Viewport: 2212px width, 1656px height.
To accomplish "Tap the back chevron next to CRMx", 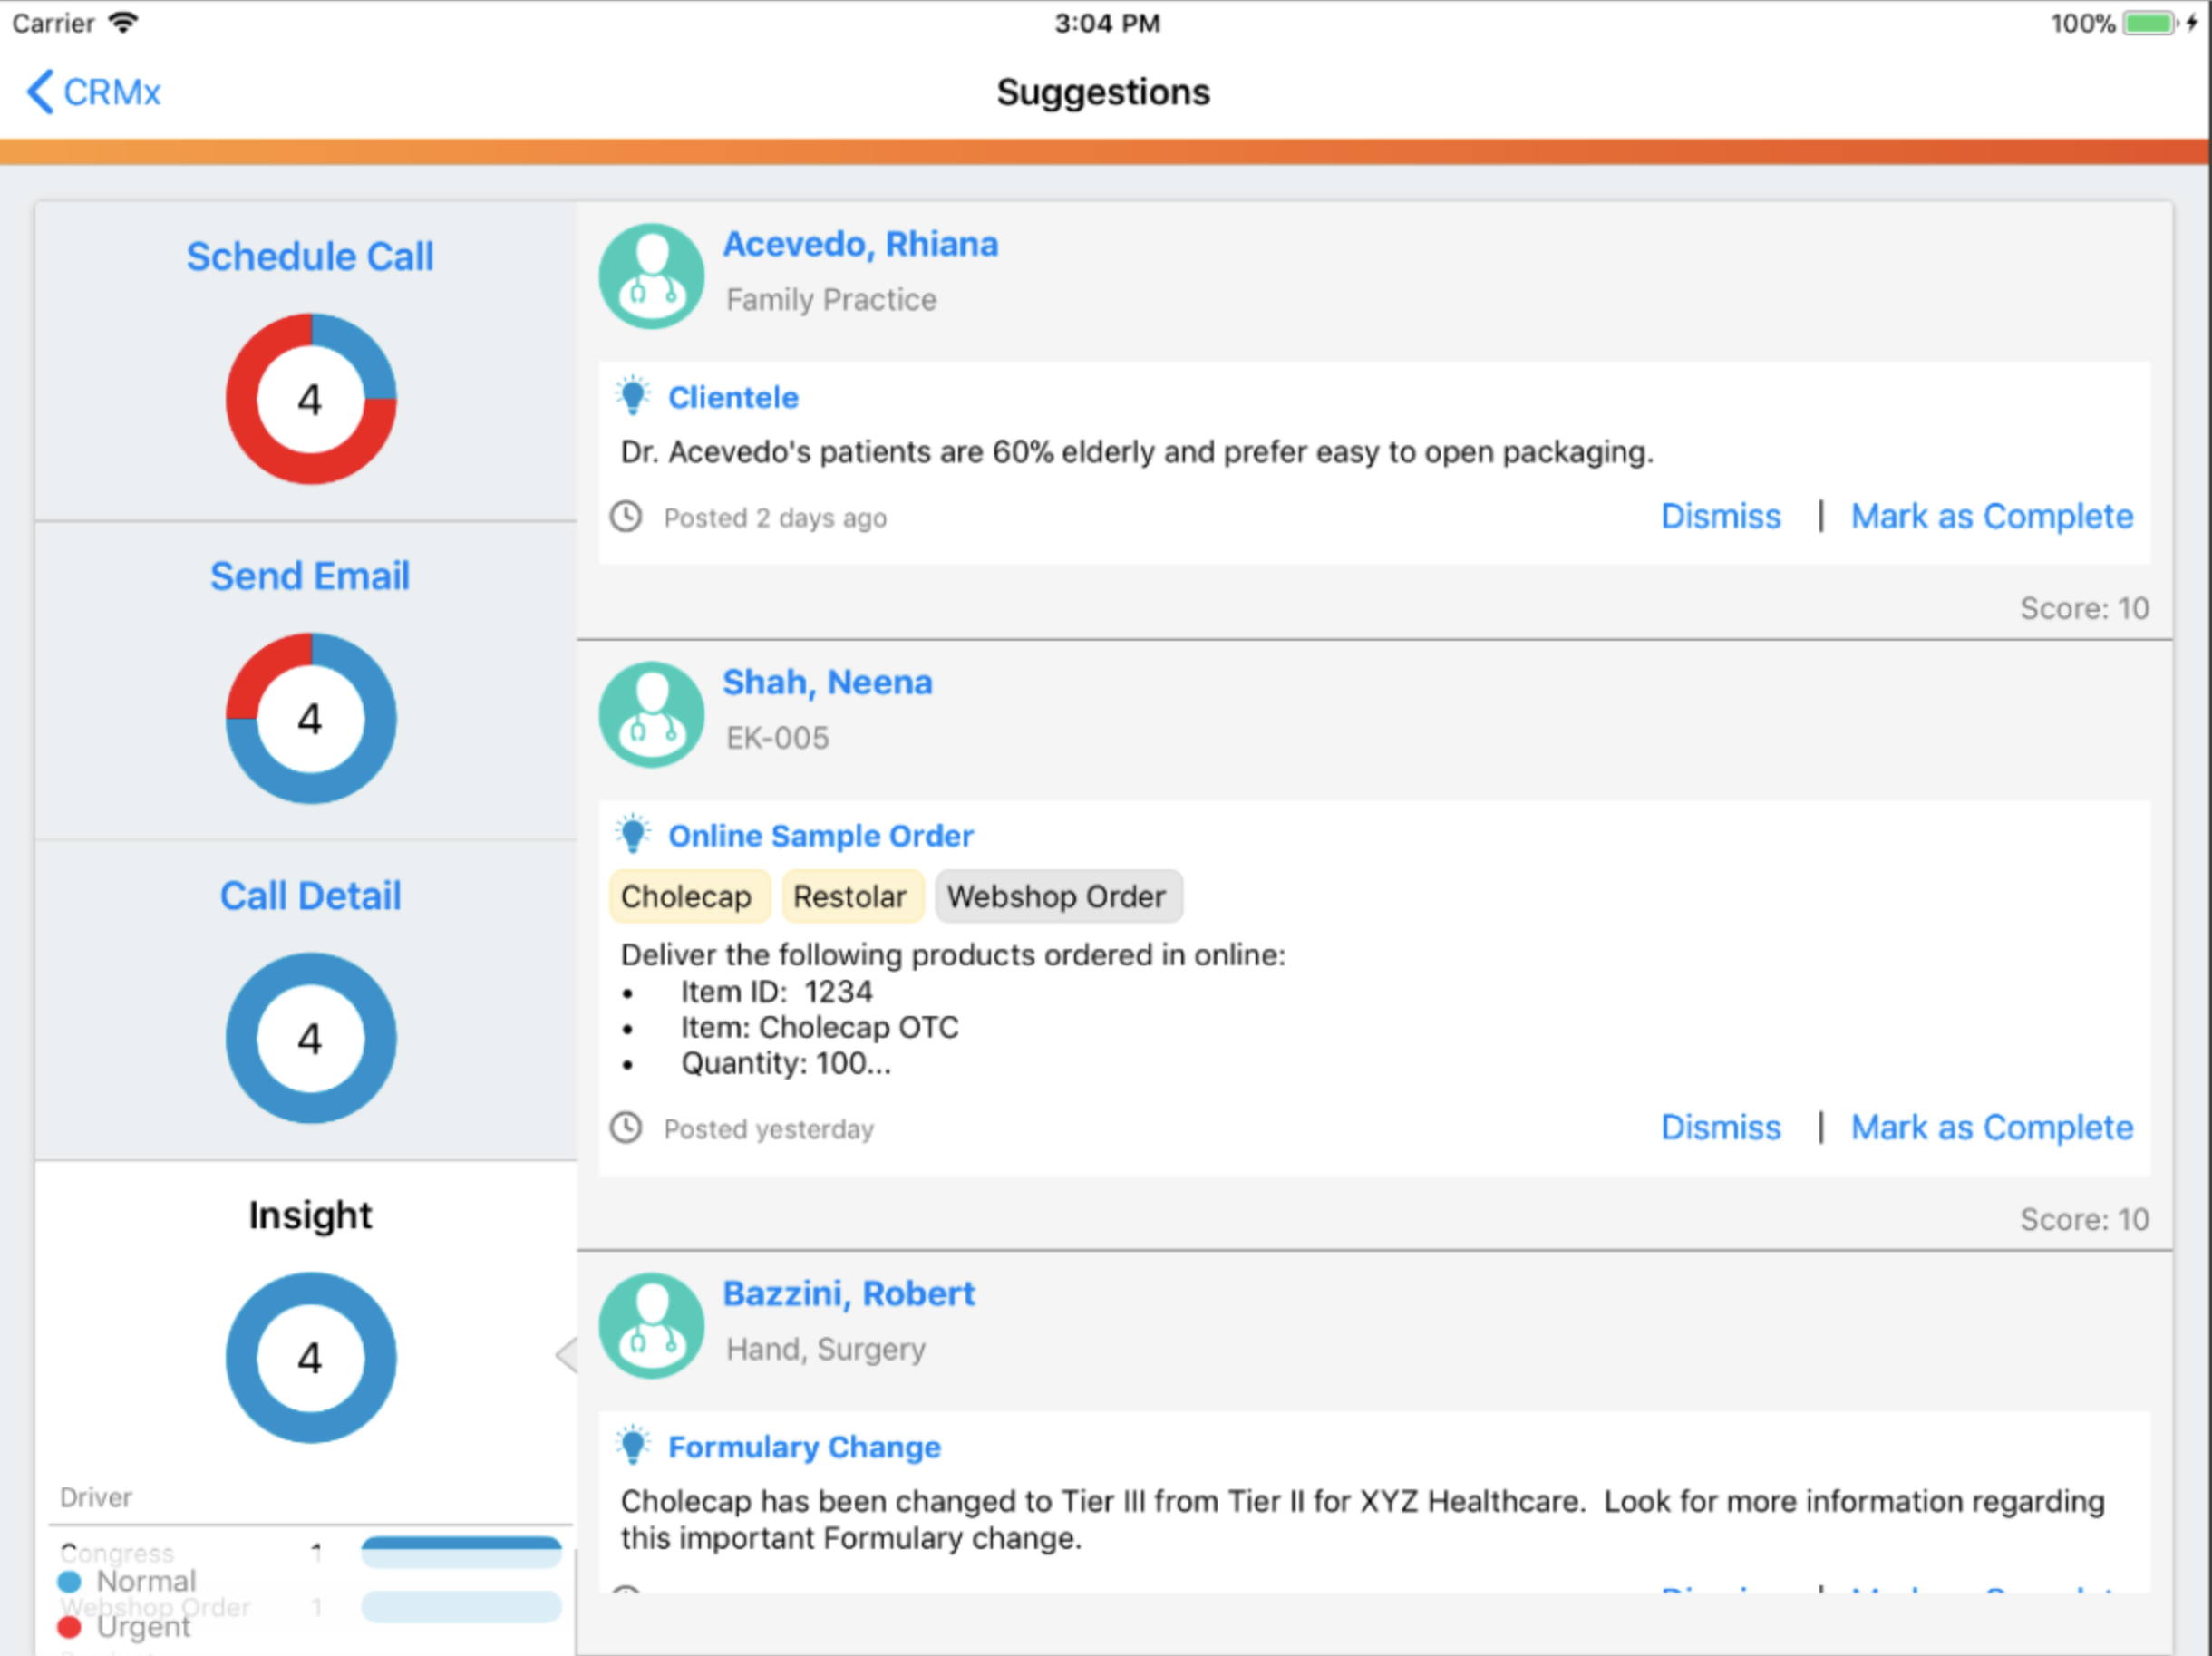I will click(x=40, y=92).
